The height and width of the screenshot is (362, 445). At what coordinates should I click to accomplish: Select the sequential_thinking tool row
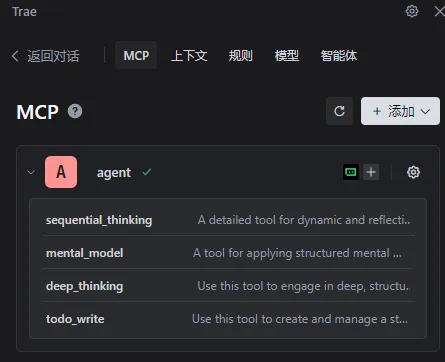(228, 219)
